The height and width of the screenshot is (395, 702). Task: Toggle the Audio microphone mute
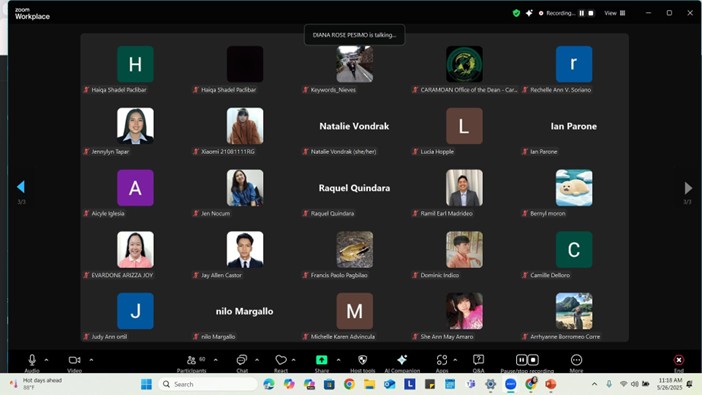click(x=32, y=360)
